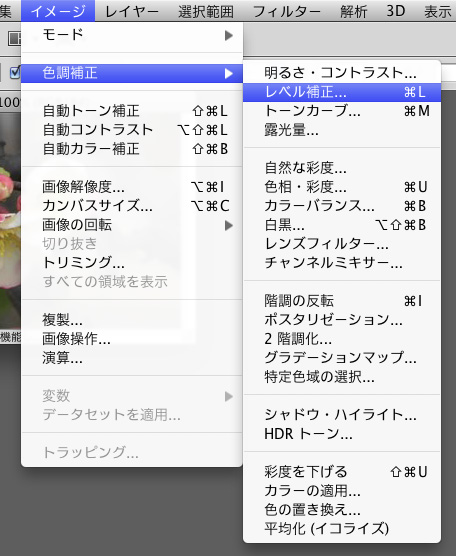Viewport: 456px width, 556px height.
Task: Click the 階調の反転 command
Action: (x=342, y=301)
